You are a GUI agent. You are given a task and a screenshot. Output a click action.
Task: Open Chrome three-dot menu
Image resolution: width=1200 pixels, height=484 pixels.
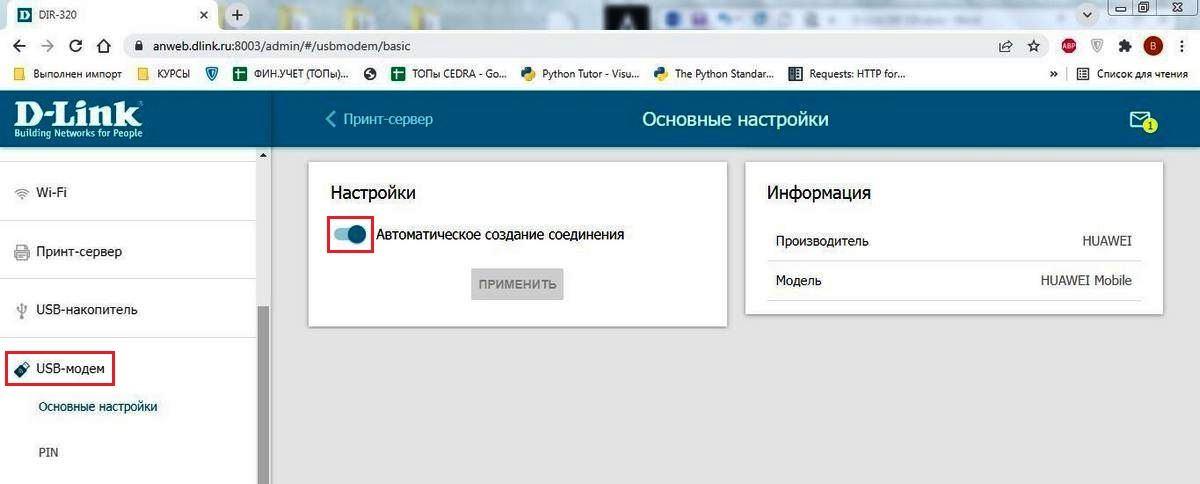pyautogui.click(x=1181, y=46)
